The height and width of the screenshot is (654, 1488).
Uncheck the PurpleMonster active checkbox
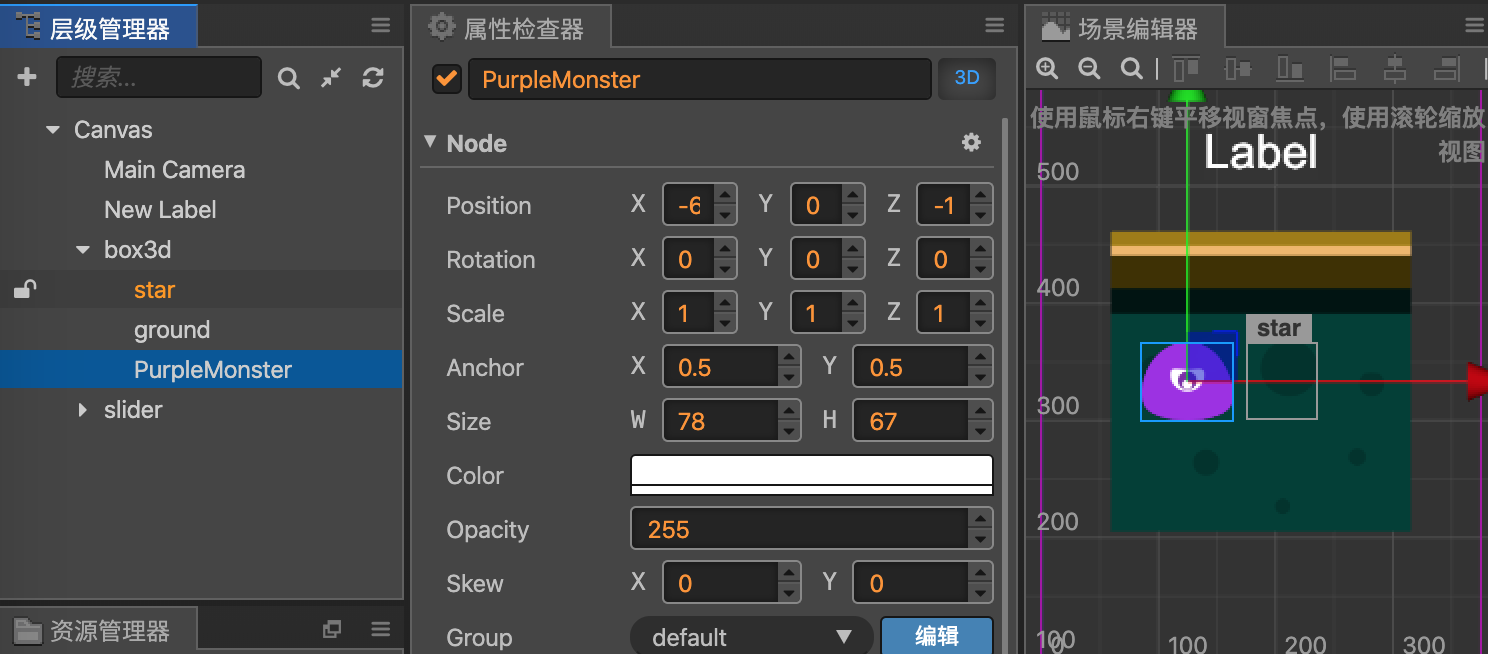point(446,79)
